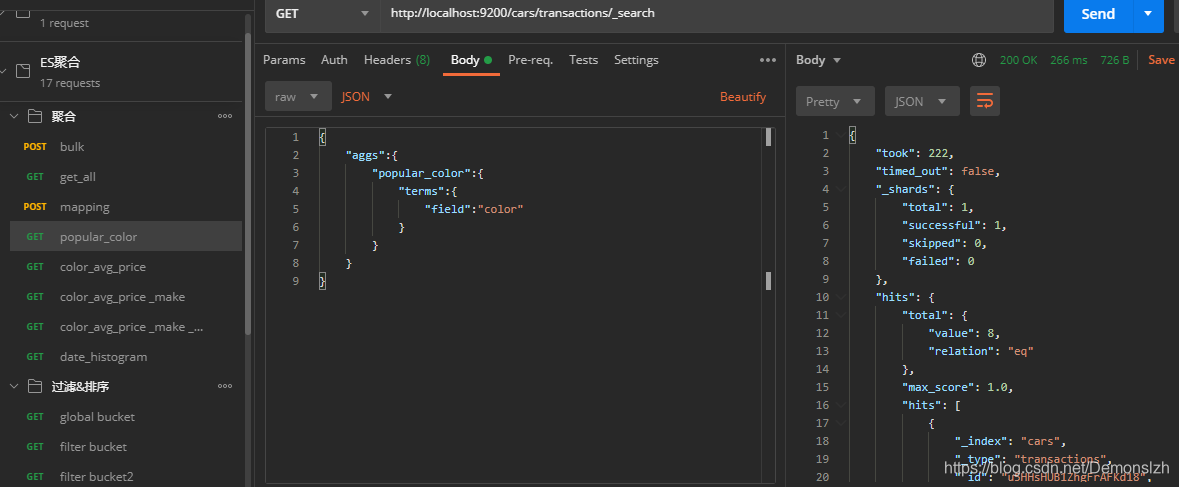Click the 726 B response size
Viewport: 1179px width, 487px height.
[x=1114, y=60]
